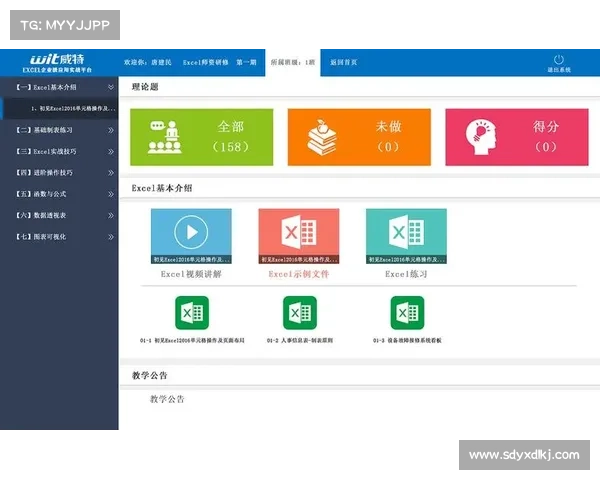Screen dimensions: 600x480
Task: Expand the 【二】基础制表练习 chevron
Action: pyautogui.click(x=111, y=130)
